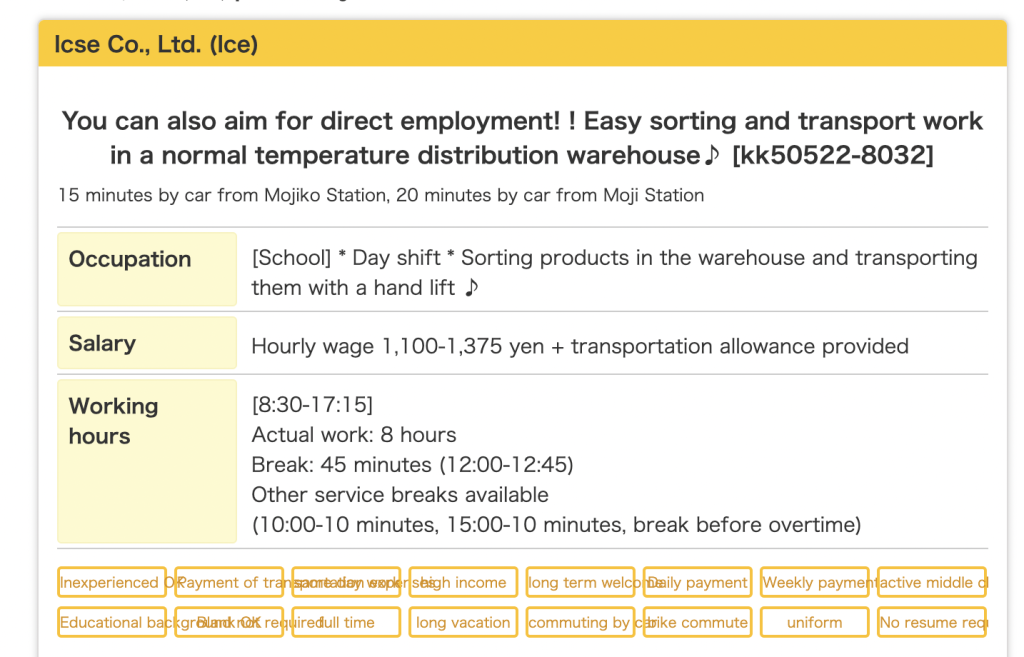Select the 'Inexperienced OK' tag

[x=112, y=582]
